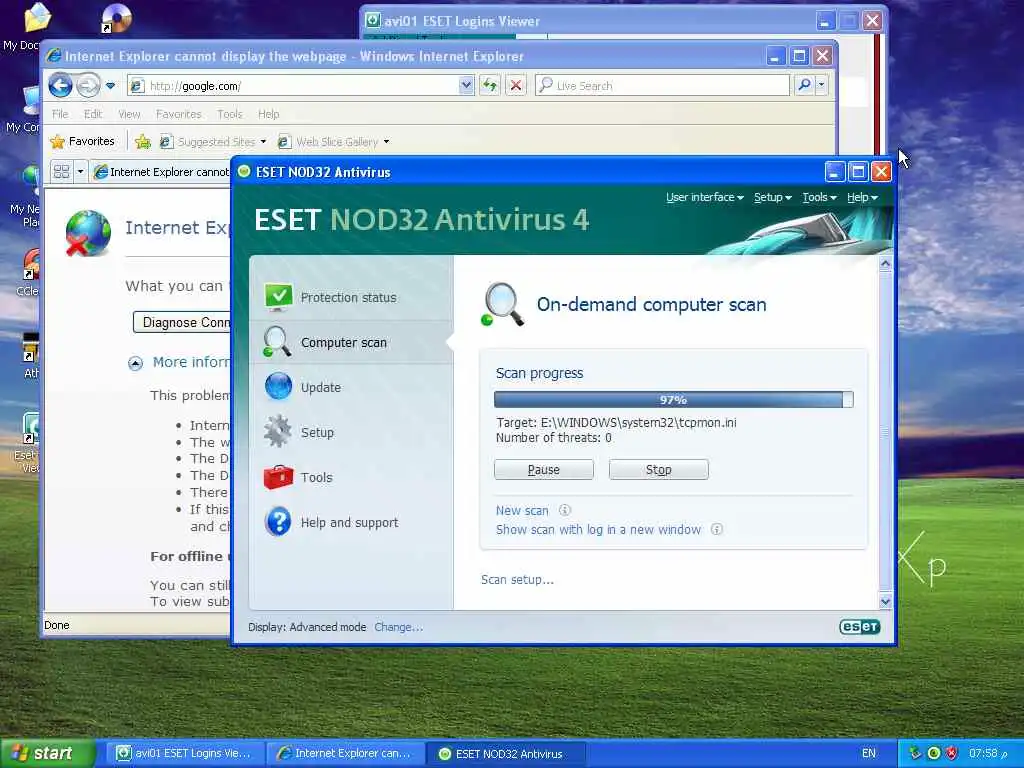Click info icon next to New scan

click(565, 510)
